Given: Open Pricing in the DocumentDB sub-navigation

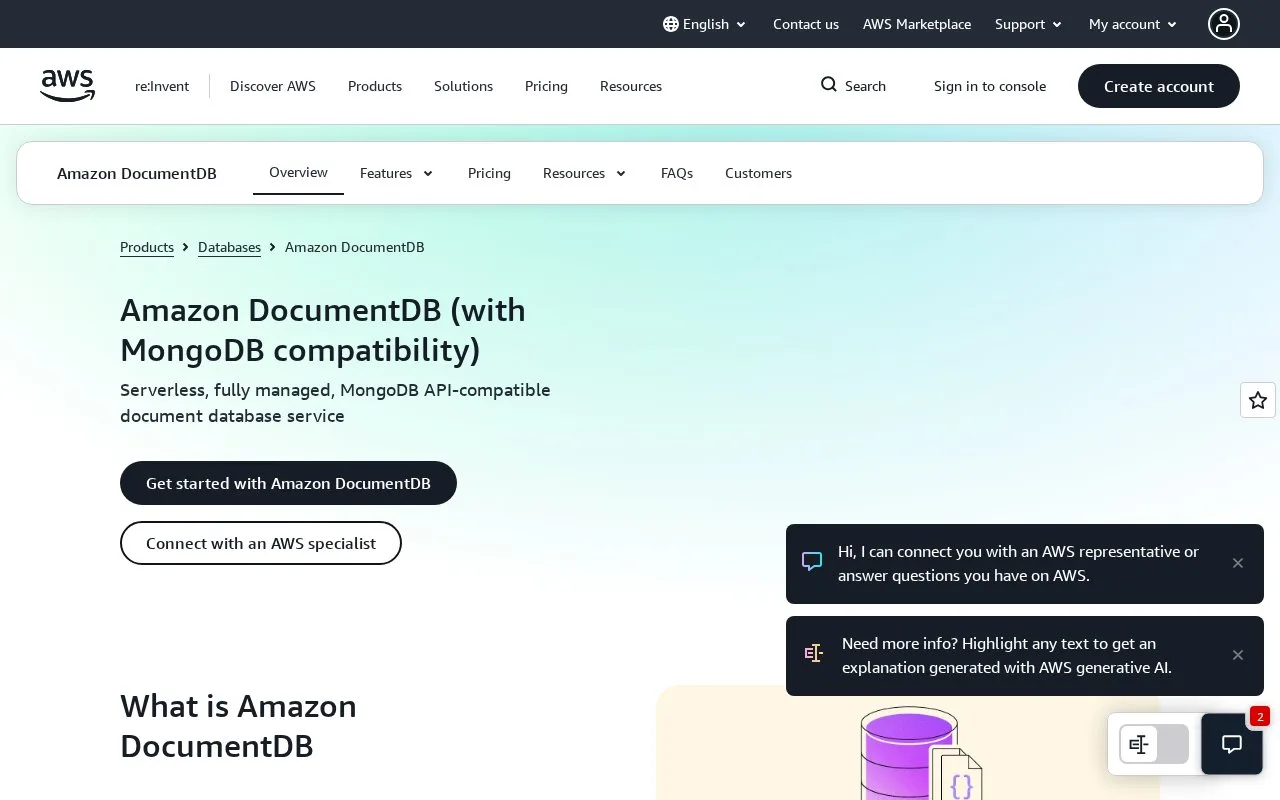Looking at the screenshot, I should pyautogui.click(x=489, y=173).
